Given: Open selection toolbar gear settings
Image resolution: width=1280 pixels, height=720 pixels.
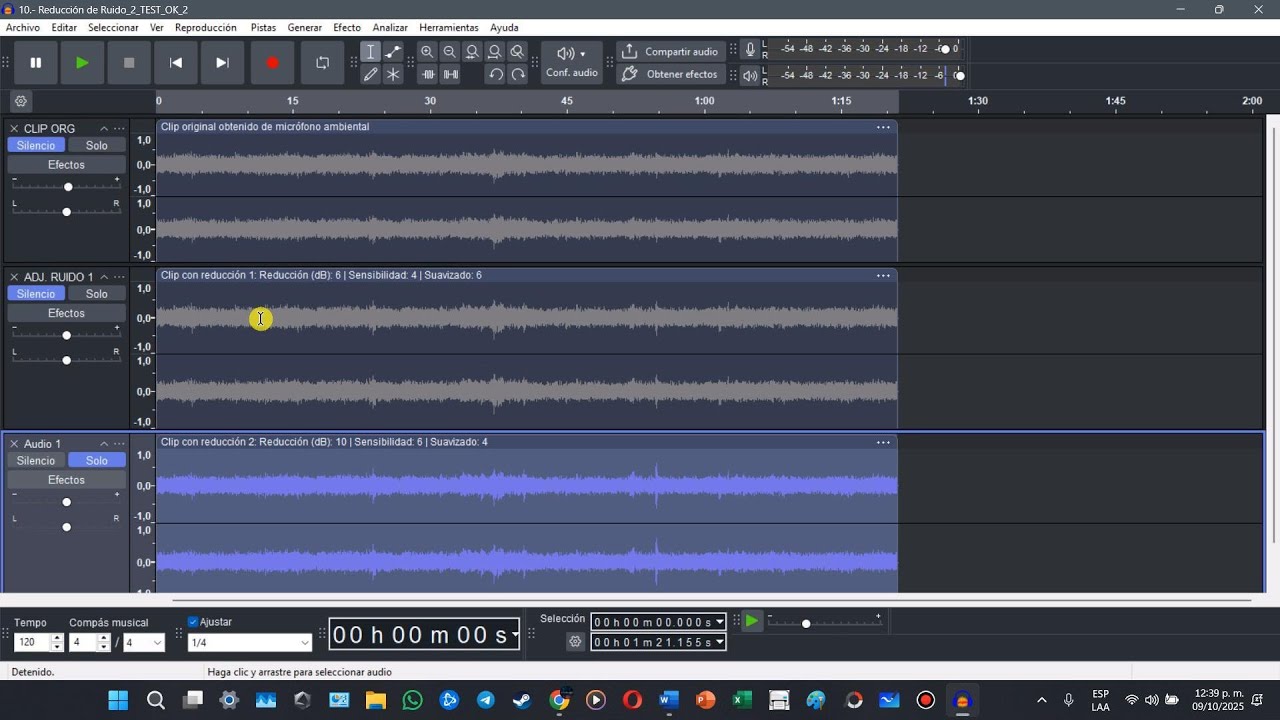Looking at the screenshot, I should (575, 642).
